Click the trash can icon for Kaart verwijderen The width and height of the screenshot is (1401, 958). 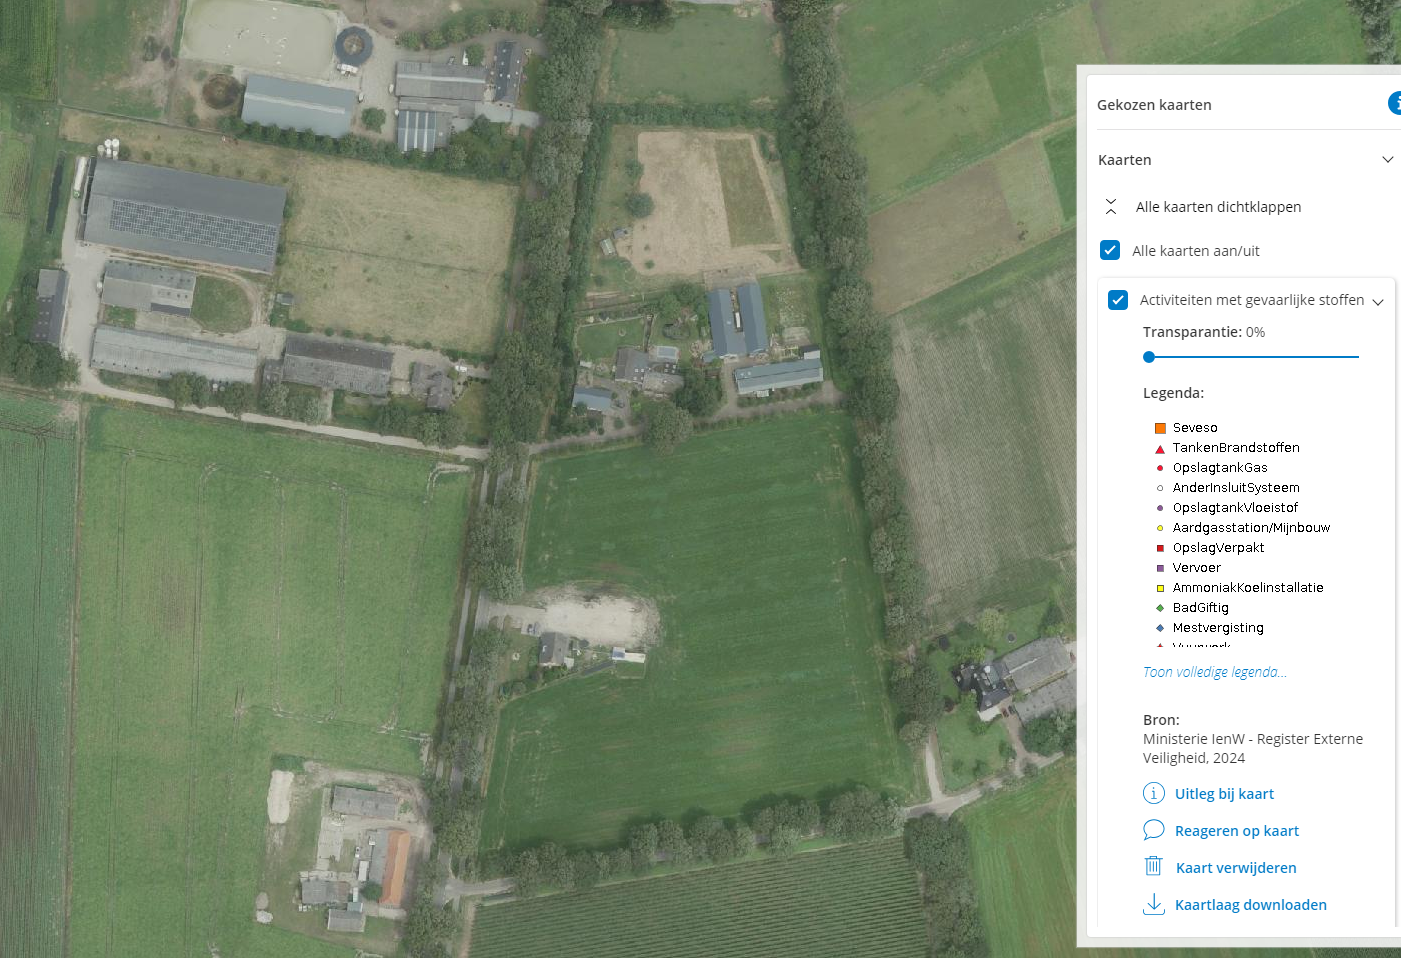(1154, 867)
